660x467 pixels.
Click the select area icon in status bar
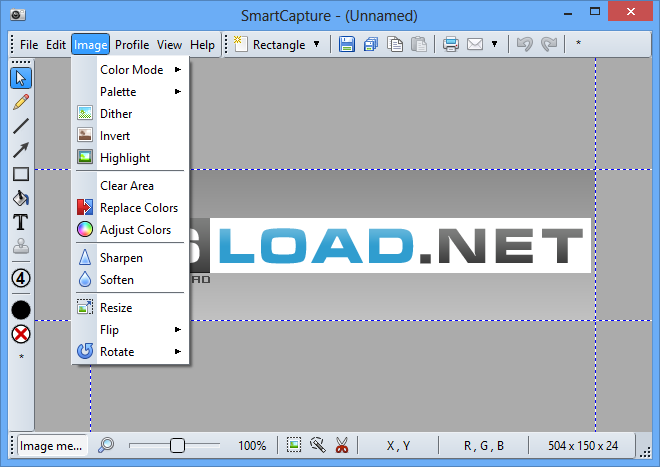(294, 445)
